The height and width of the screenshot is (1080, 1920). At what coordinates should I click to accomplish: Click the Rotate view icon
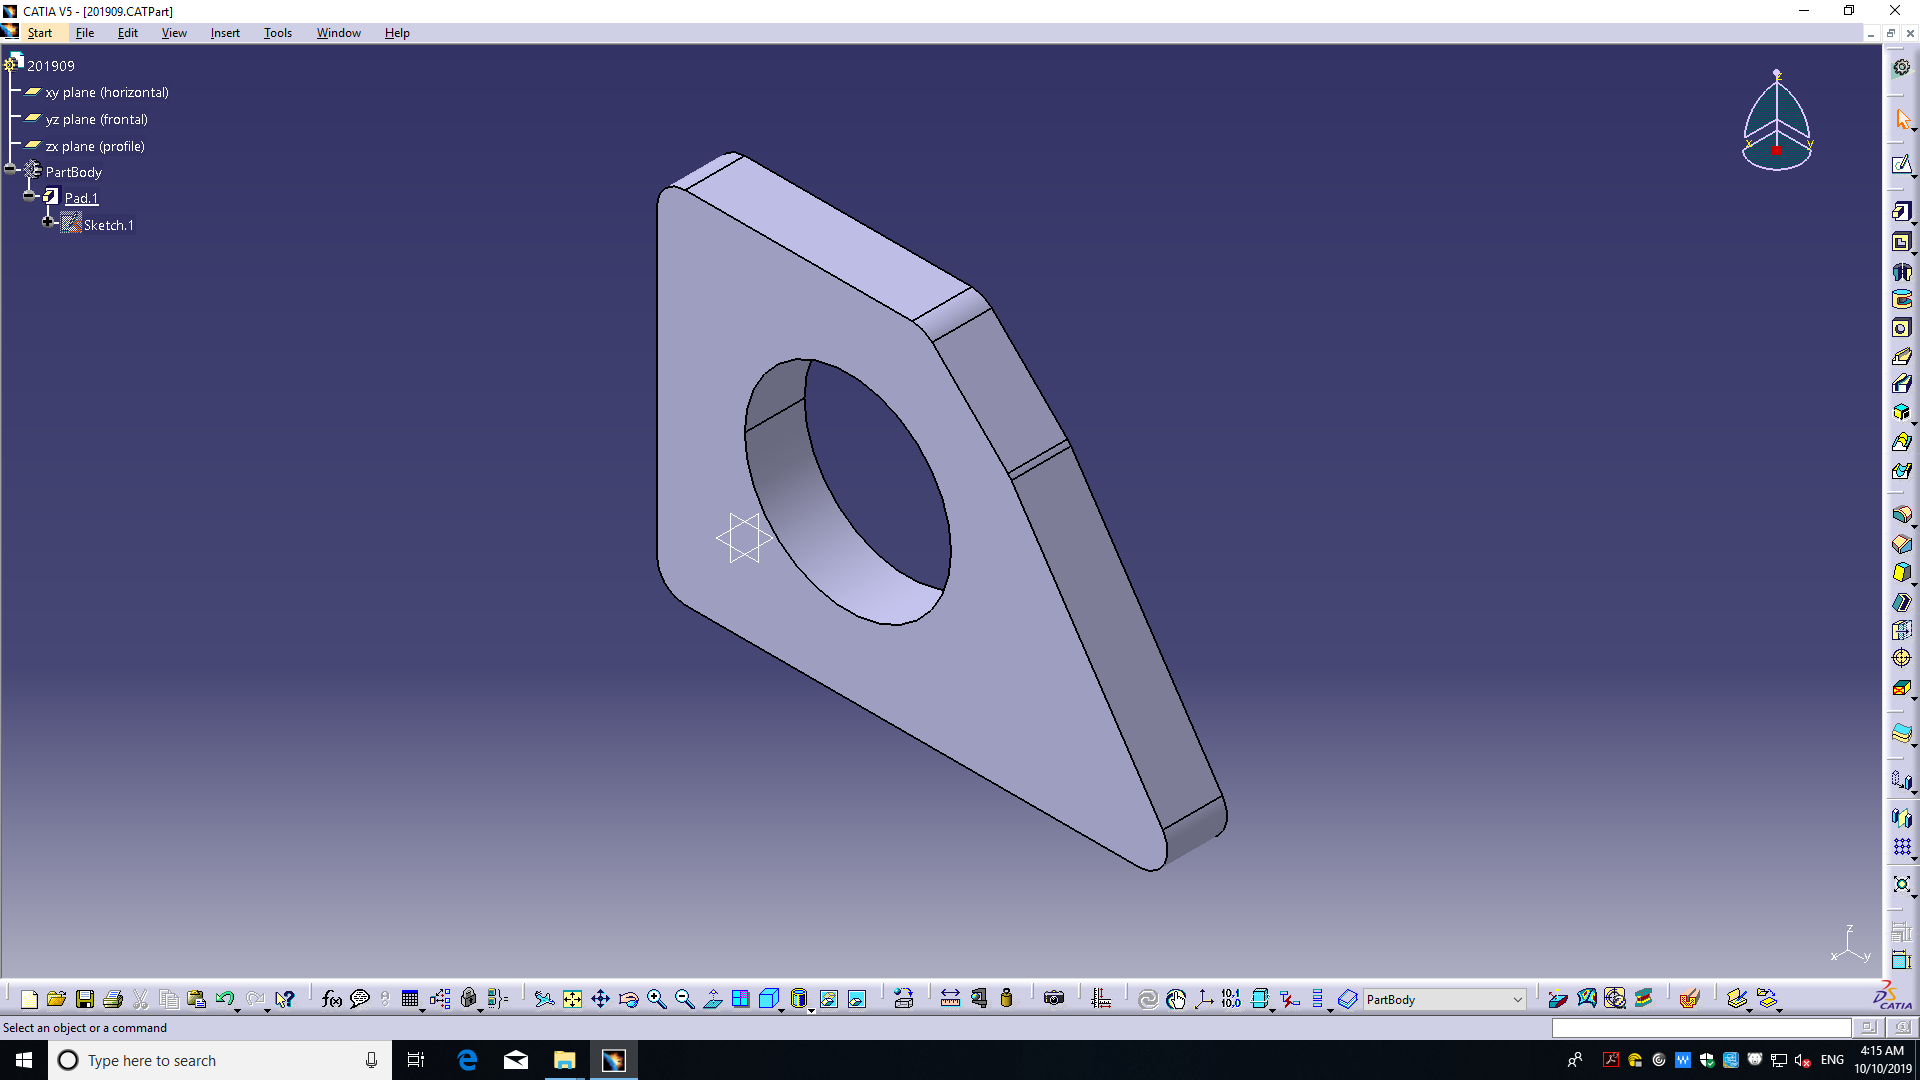628,999
